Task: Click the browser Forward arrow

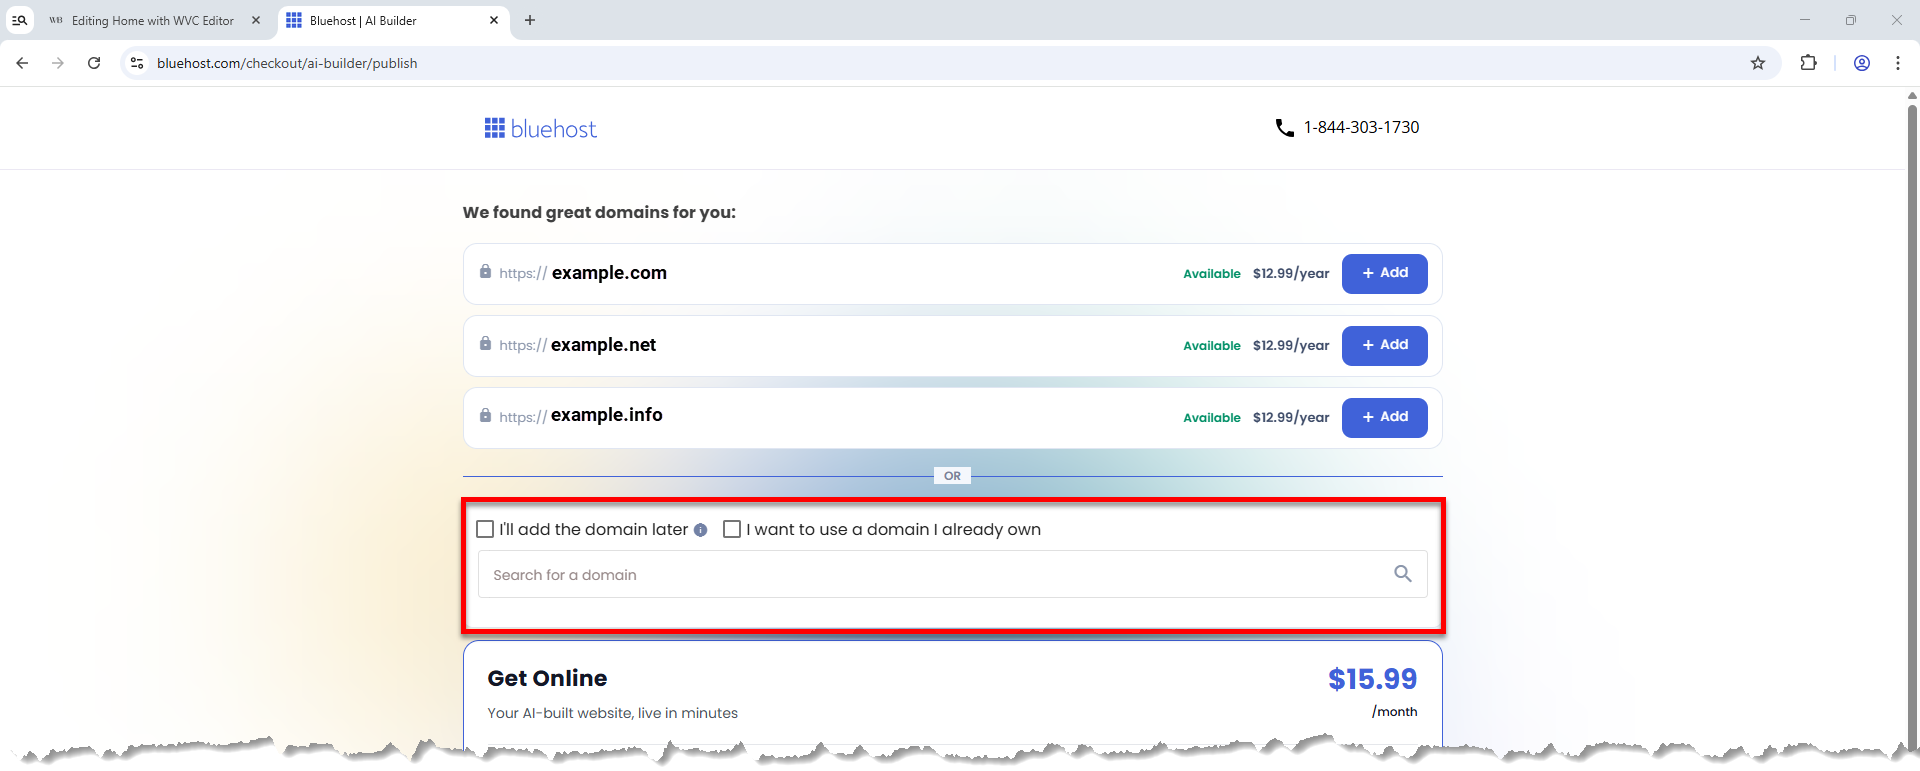Action: pyautogui.click(x=58, y=63)
